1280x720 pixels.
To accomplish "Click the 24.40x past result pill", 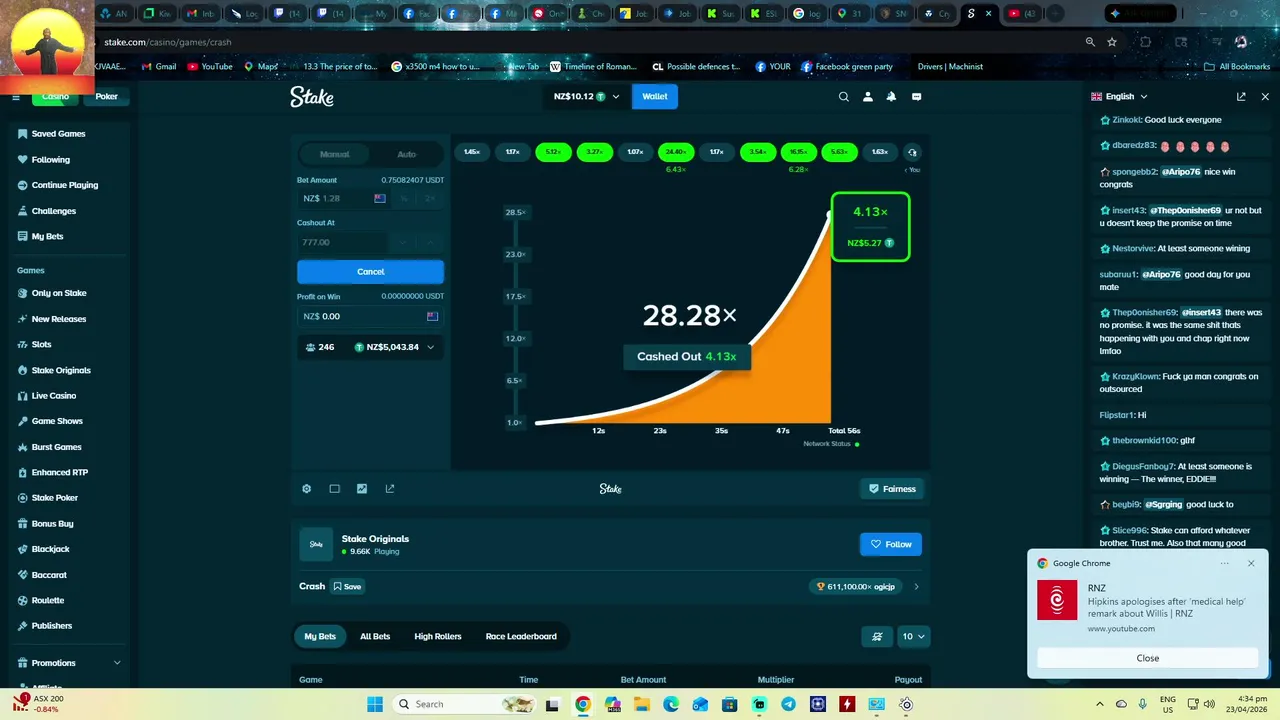I will coord(676,152).
